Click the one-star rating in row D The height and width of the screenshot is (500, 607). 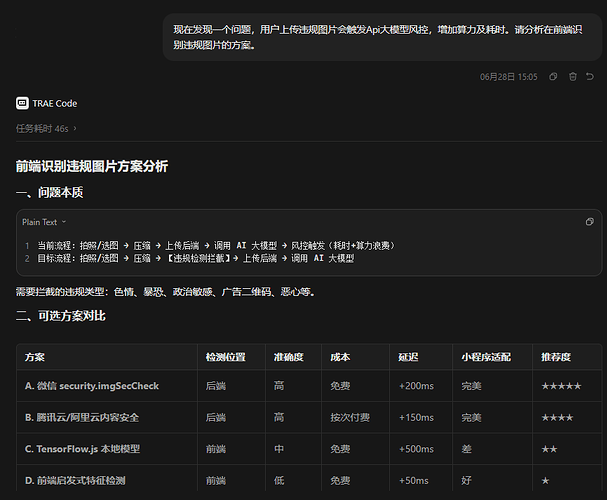(x=545, y=481)
